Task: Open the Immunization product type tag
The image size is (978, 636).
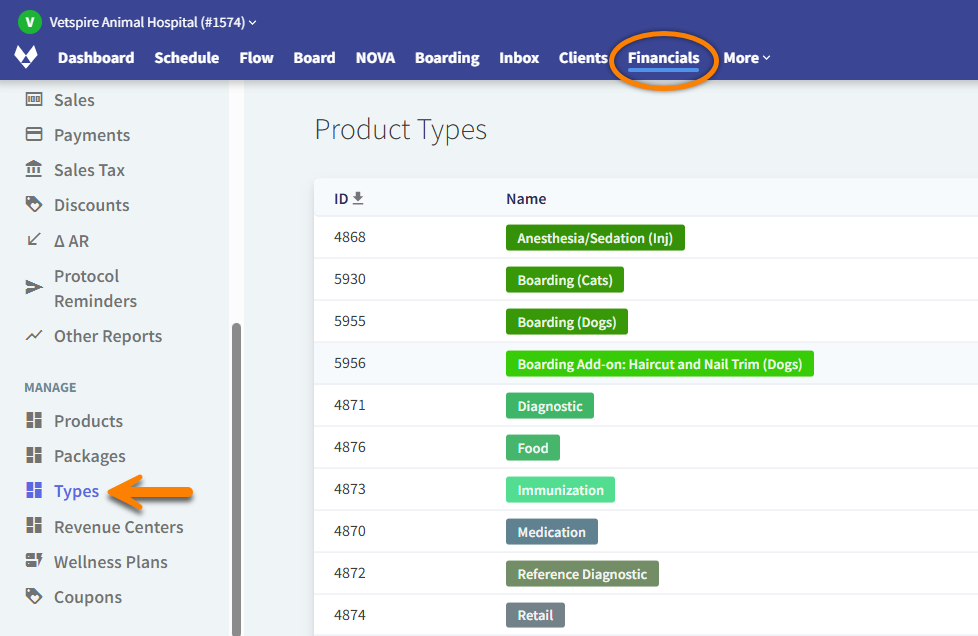Action: pyautogui.click(x=560, y=490)
